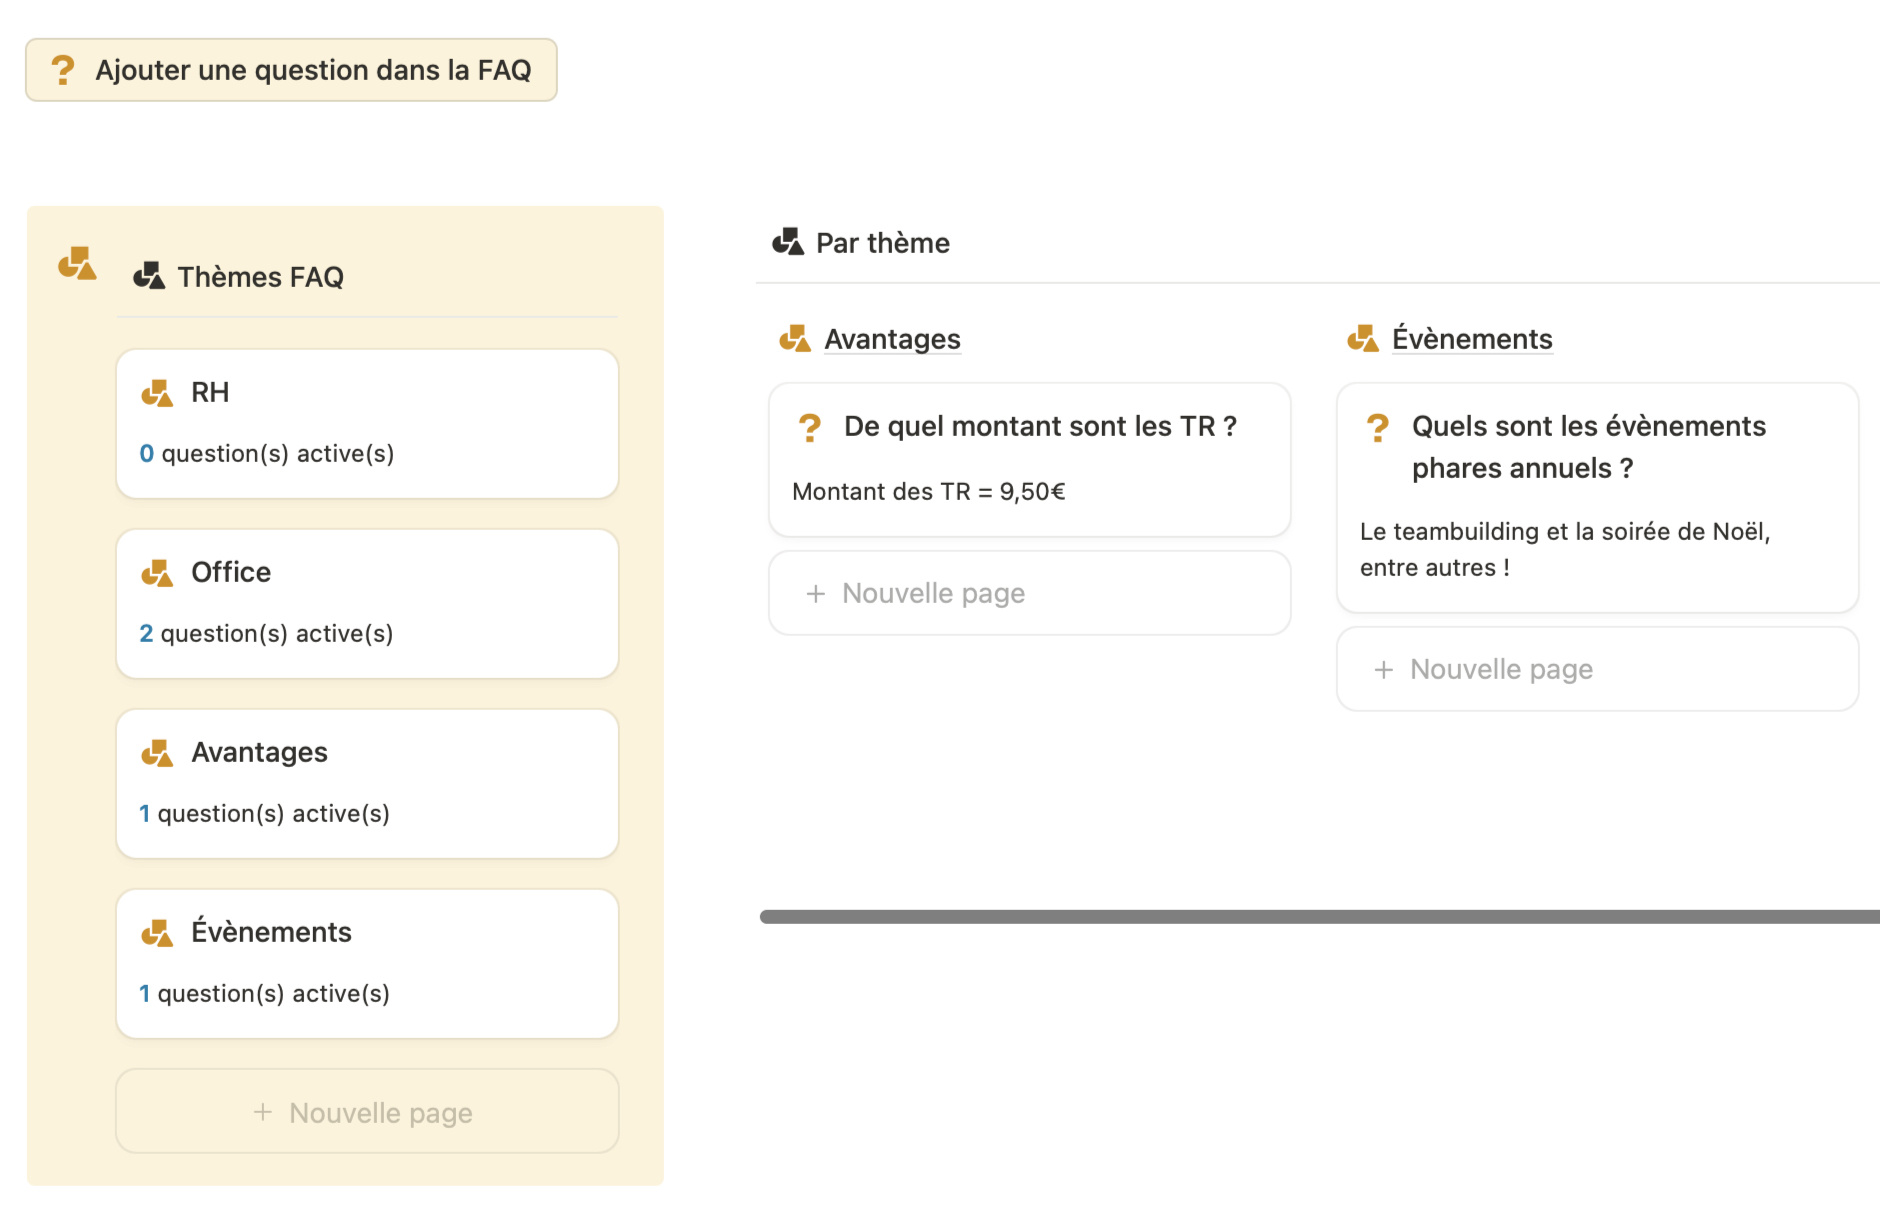The width and height of the screenshot is (1880, 1211).
Task: Add Nouvelle page under Thèmes FAQ list
Action: (367, 1112)
